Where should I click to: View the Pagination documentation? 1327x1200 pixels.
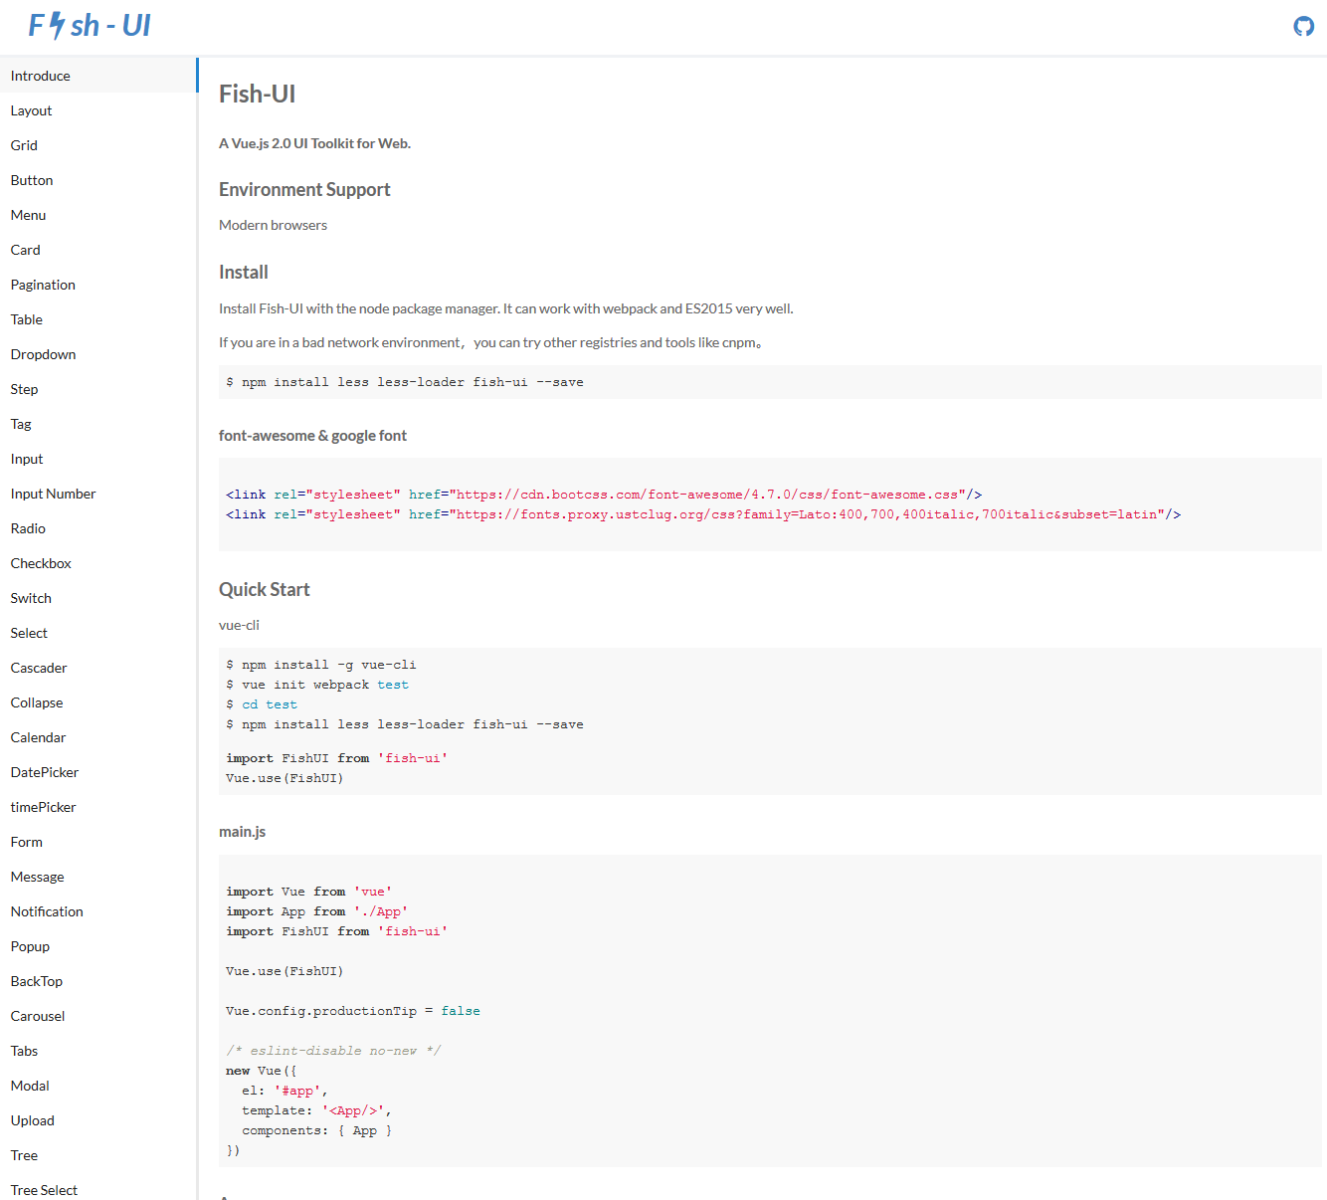click(x=43, y=284)
